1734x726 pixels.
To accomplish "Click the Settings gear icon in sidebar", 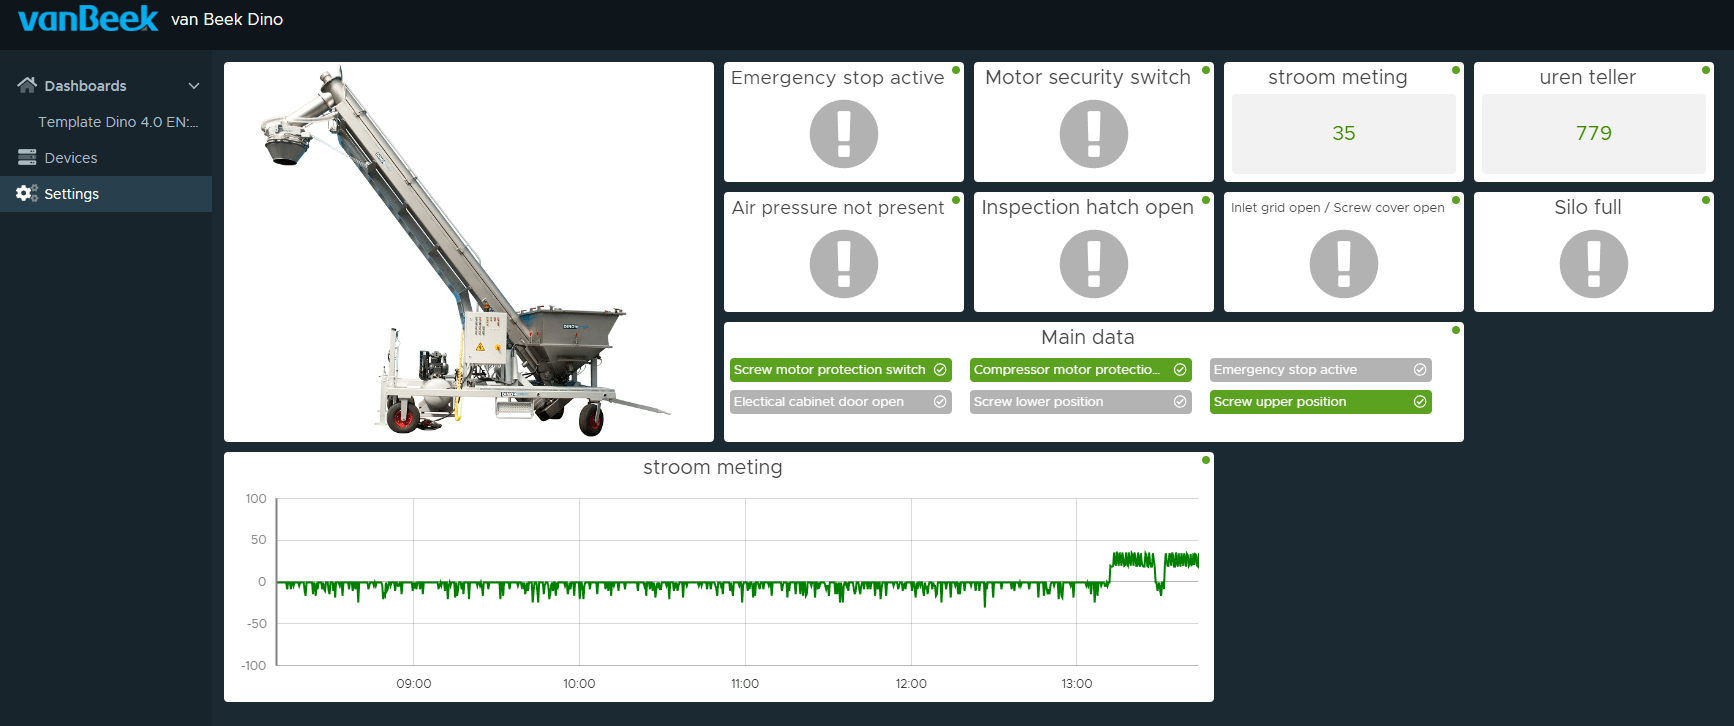I will point(27,194).
